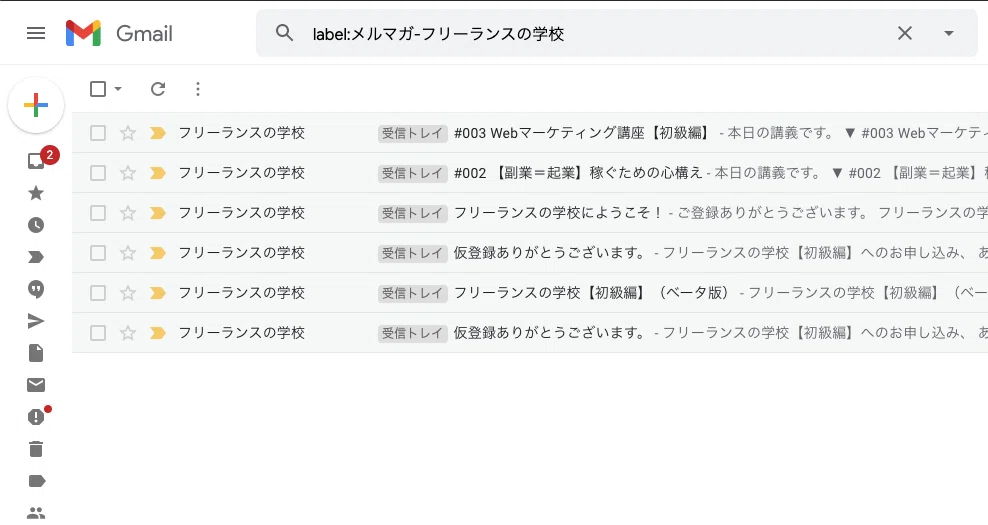The width and height of the screenshot is (988, 525).
Task: Toggle importance marker on #003 email
Action: tap(158, 133)
